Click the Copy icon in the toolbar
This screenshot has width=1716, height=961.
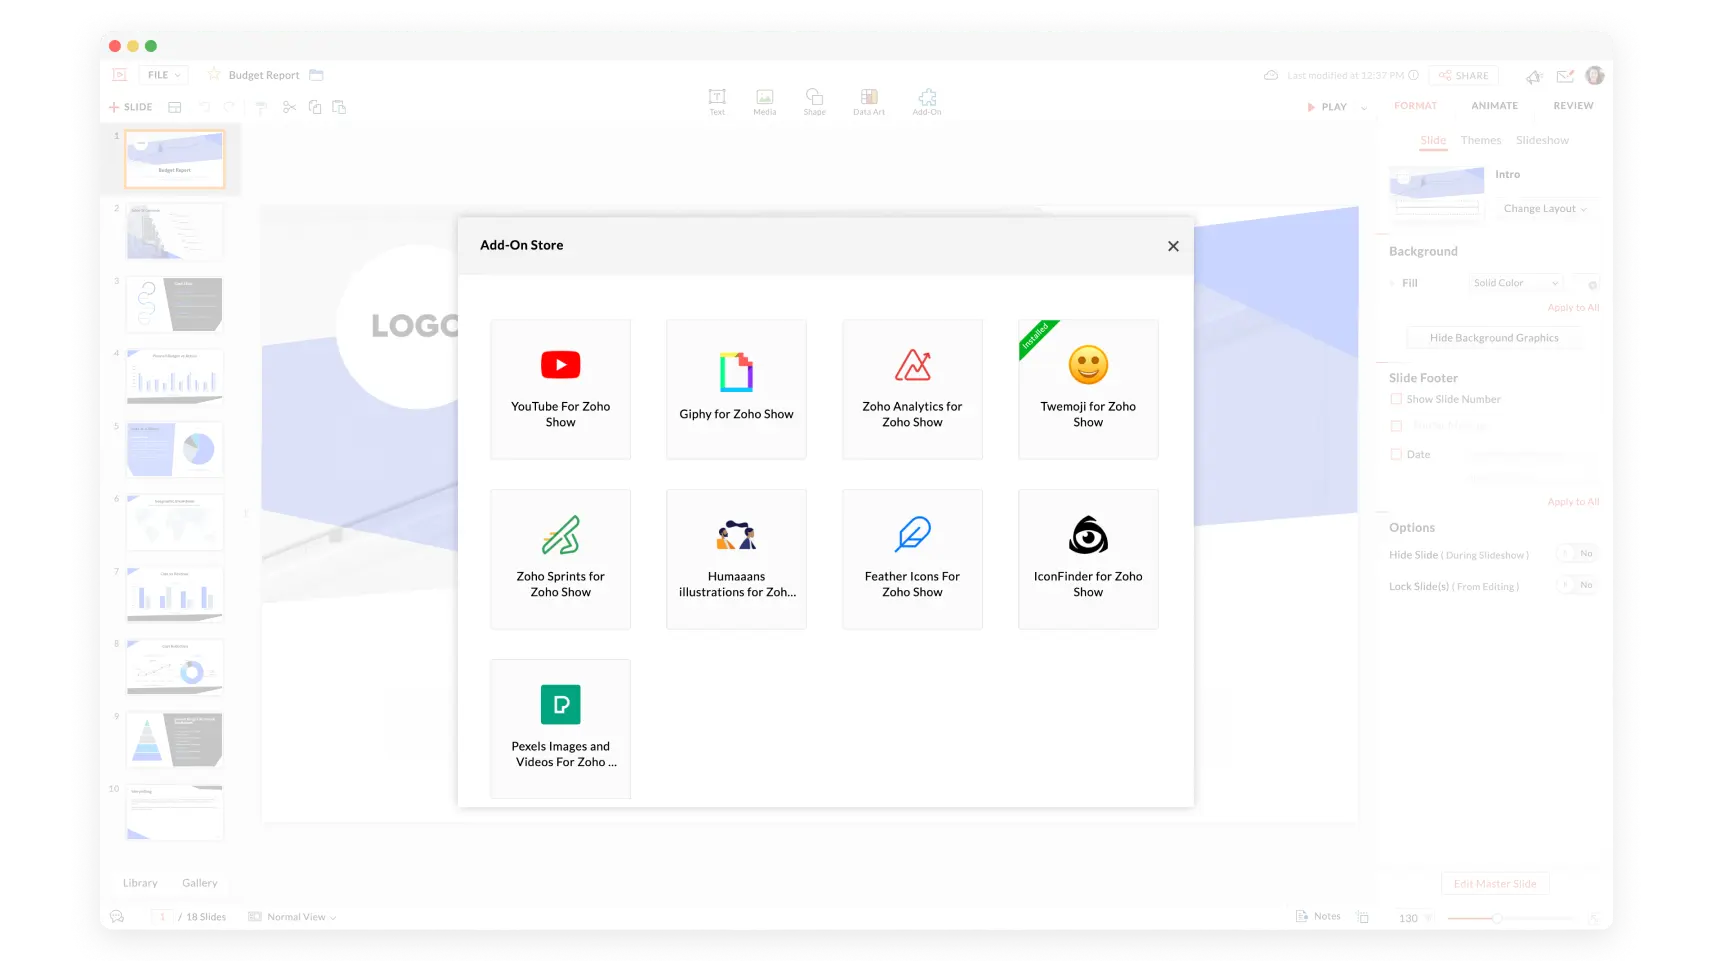[315, 107]
